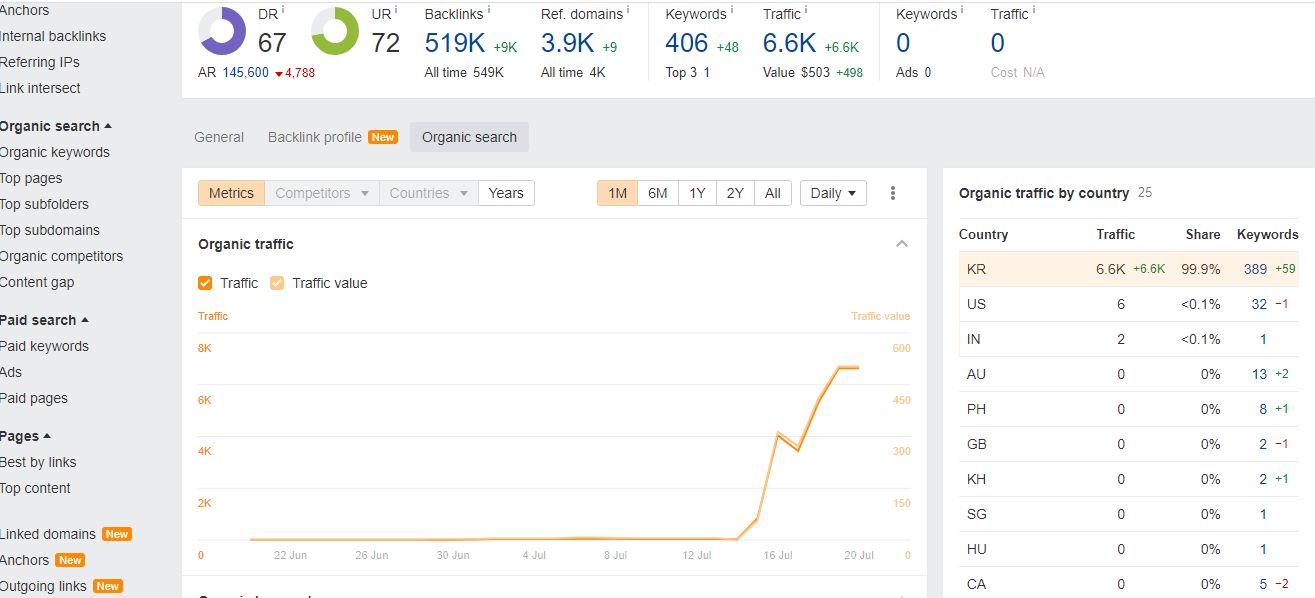This screenshot has width=1315, height=598.
Task: Click the Backlinks info icon
Action: click(x=490, y=10)
